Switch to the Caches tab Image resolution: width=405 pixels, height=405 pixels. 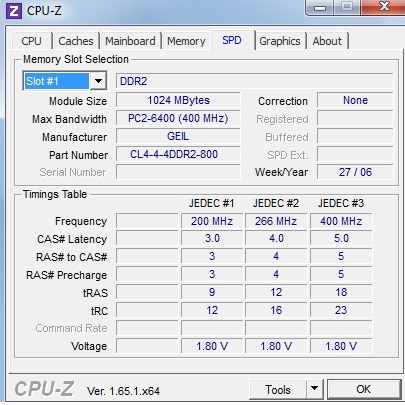click(x=76, y=41)
